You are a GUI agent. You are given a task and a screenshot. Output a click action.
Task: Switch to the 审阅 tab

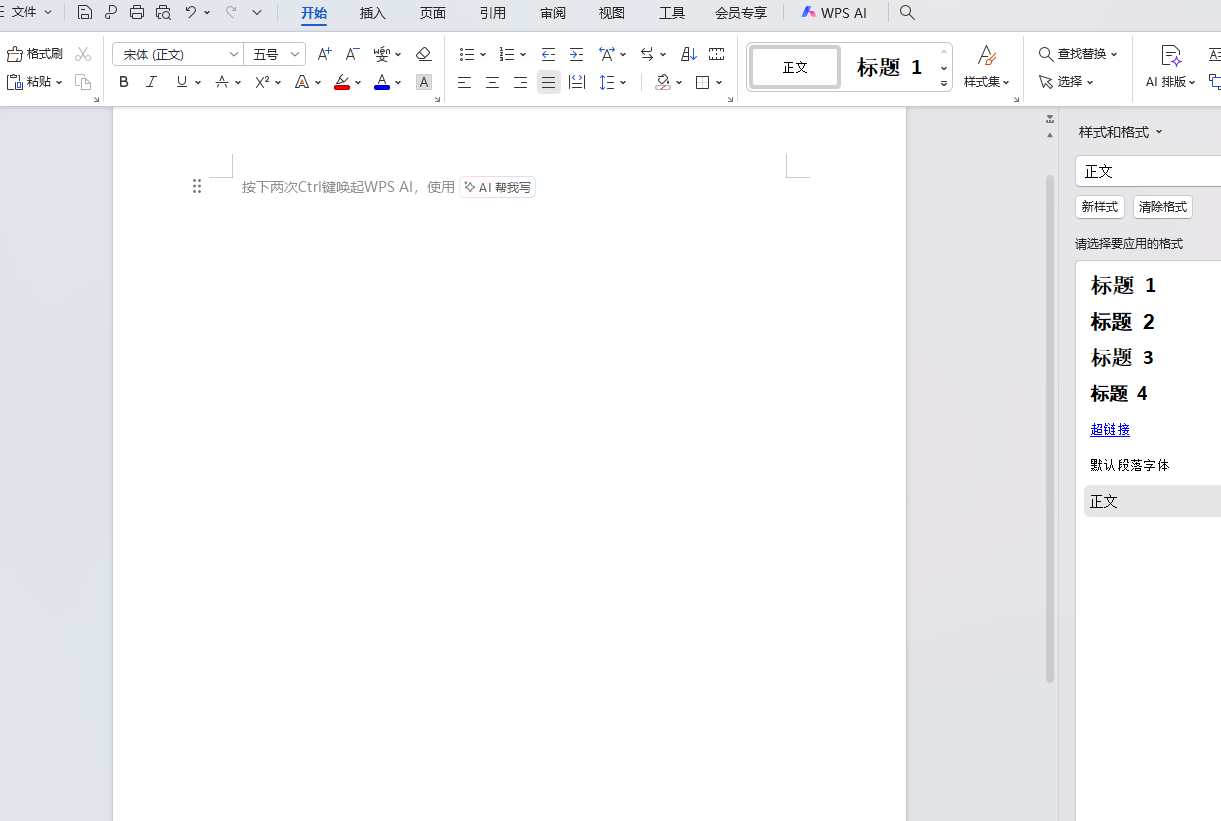pos(553,13)
